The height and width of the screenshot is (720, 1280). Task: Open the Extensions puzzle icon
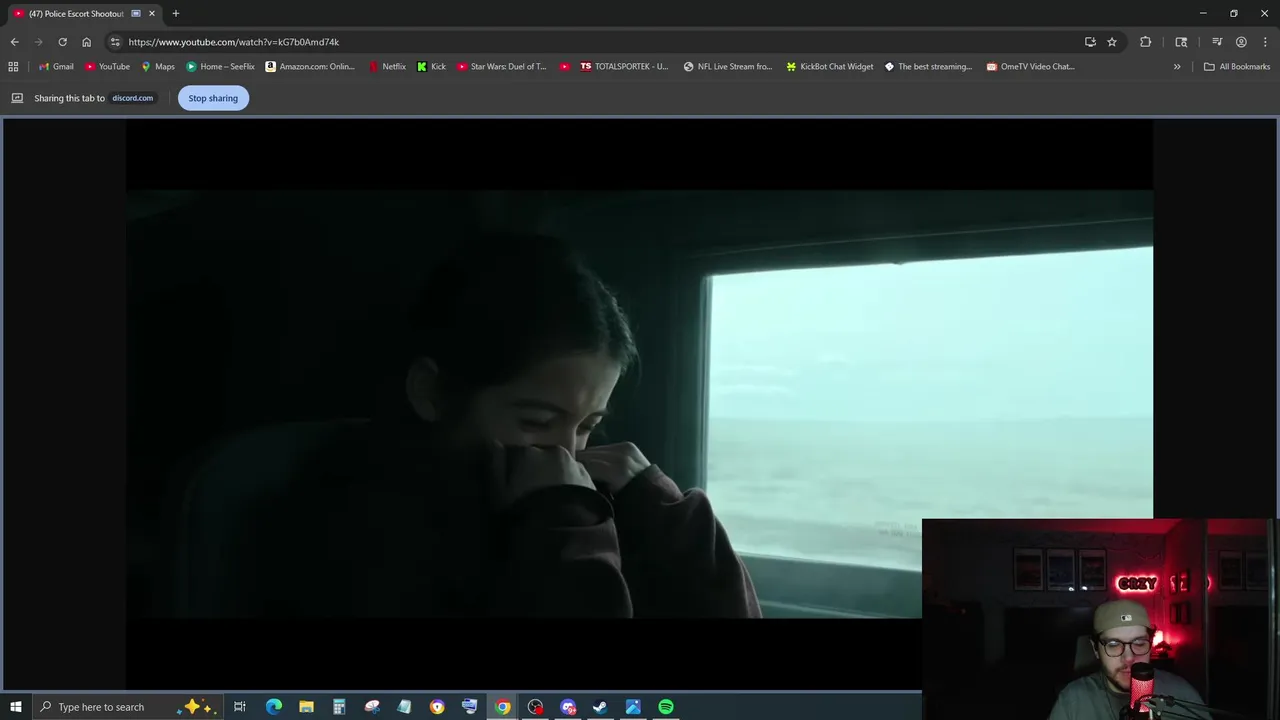(x=1146, y=42)
